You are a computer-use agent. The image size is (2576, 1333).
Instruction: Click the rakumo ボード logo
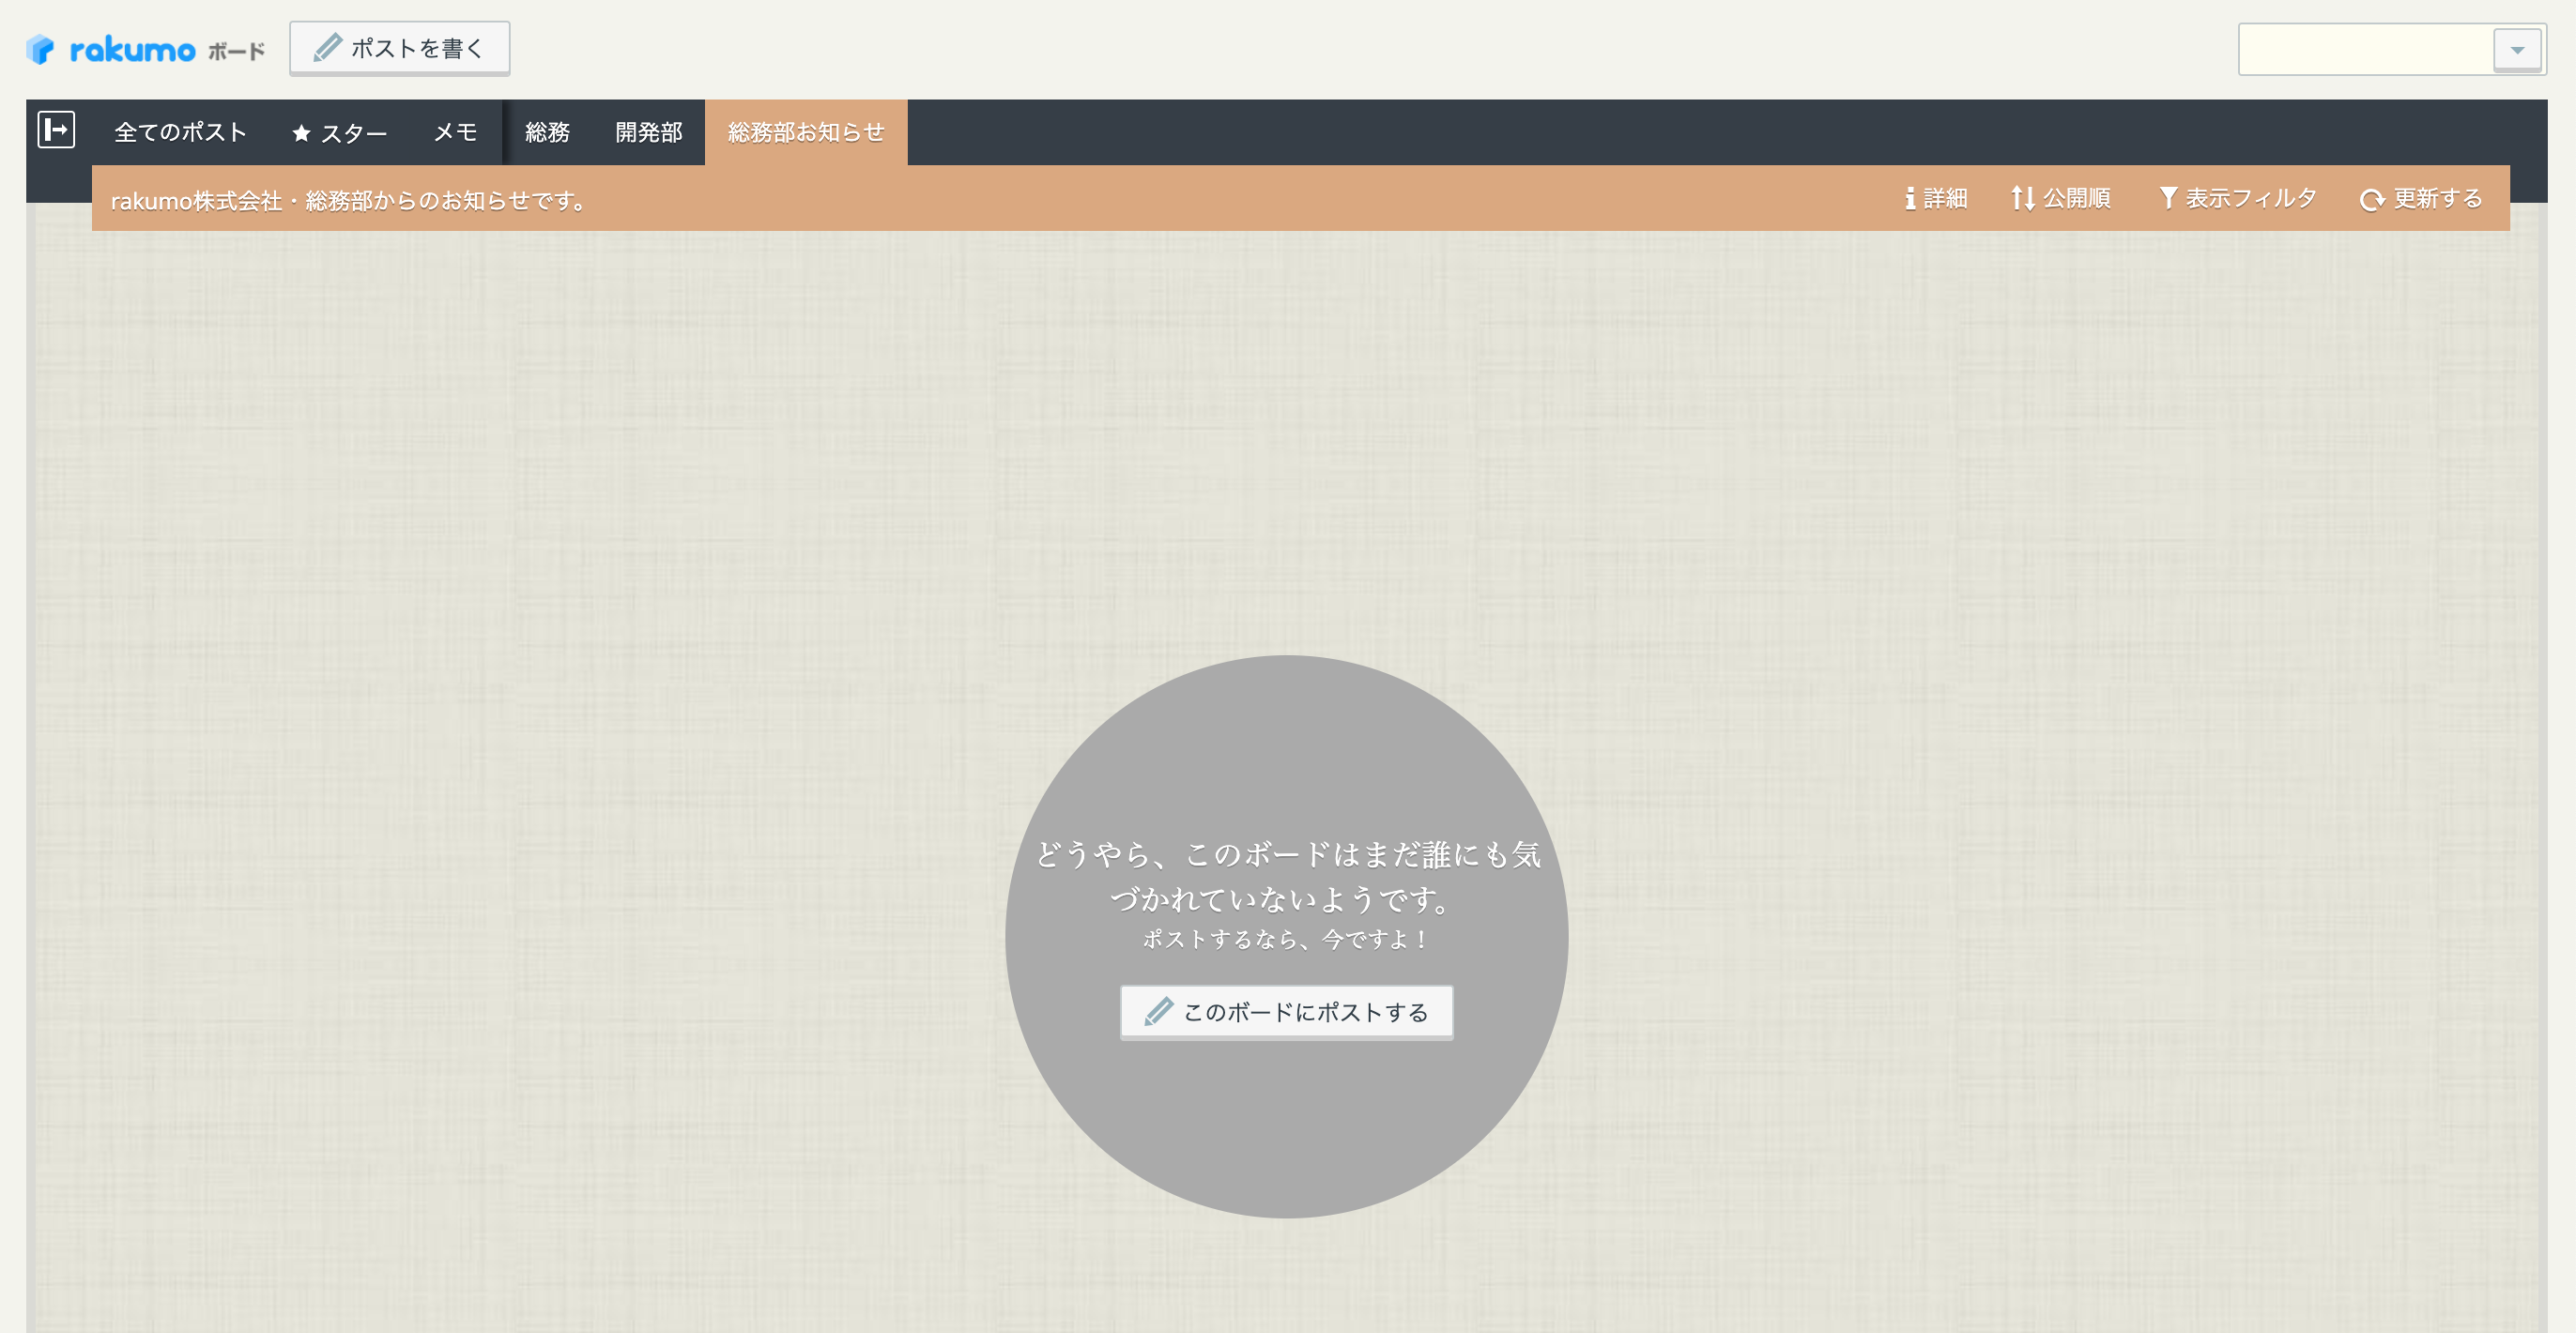pos(146,49)
